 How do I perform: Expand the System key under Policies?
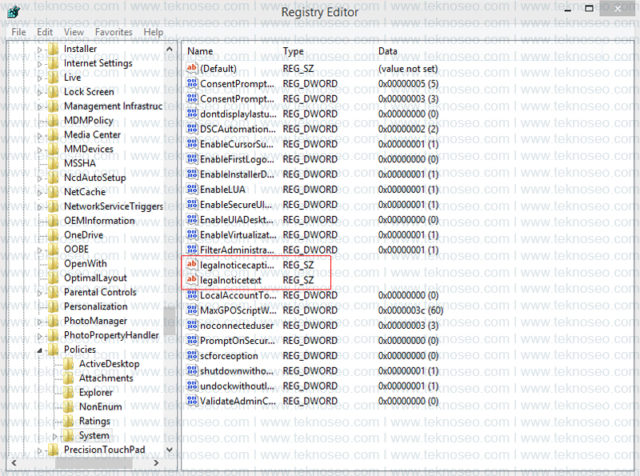tap(55, 436)
